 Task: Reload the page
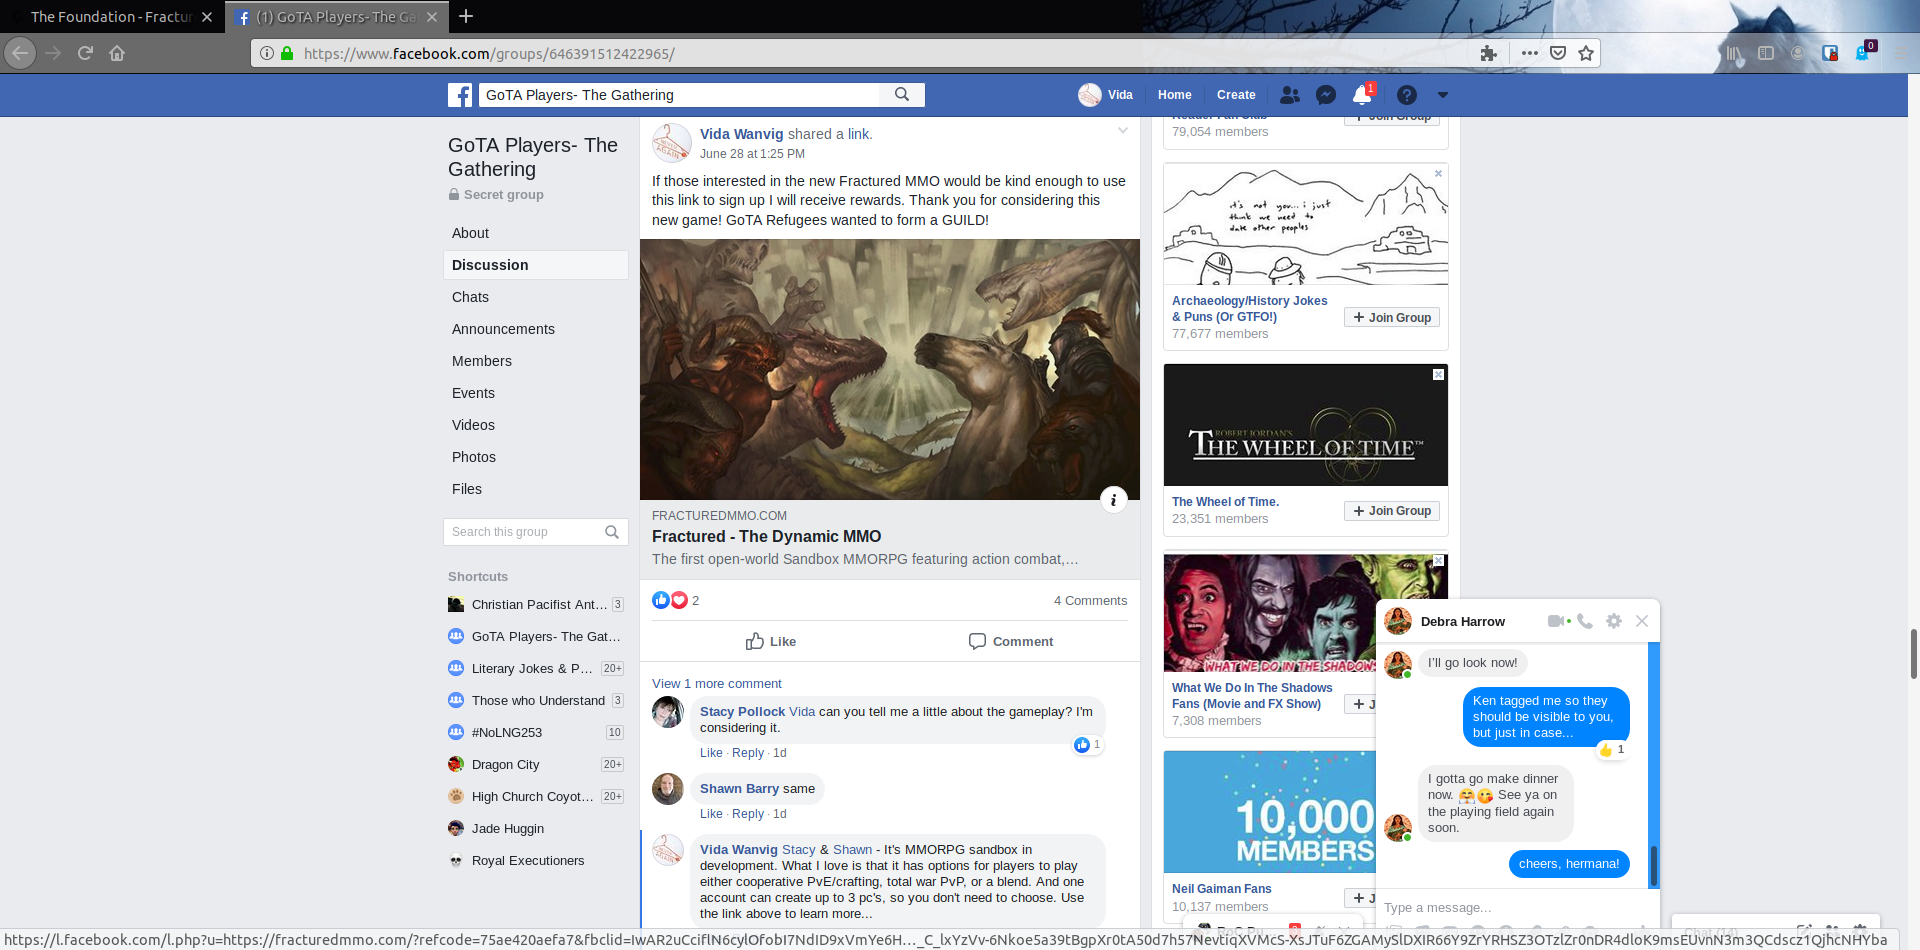pos(85,53)
